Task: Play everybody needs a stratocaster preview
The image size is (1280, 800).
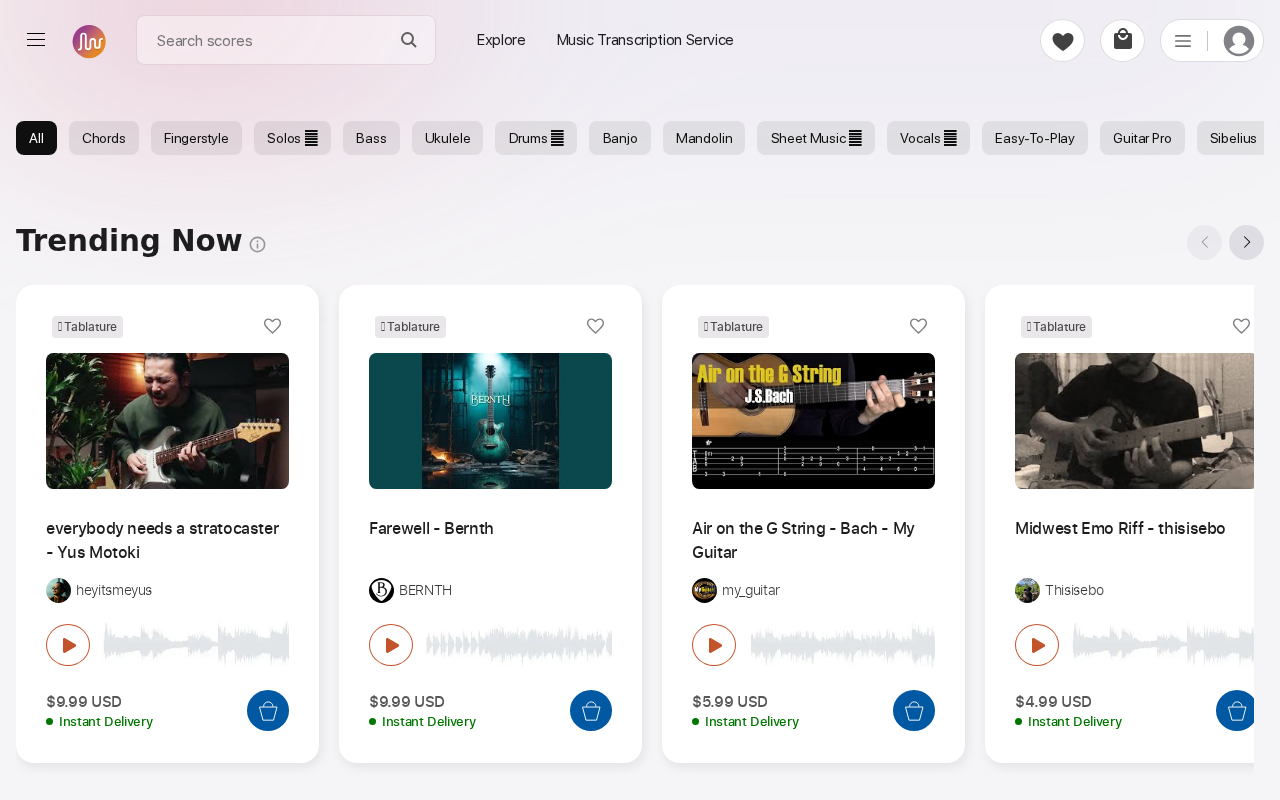Action: coord(68,645)
